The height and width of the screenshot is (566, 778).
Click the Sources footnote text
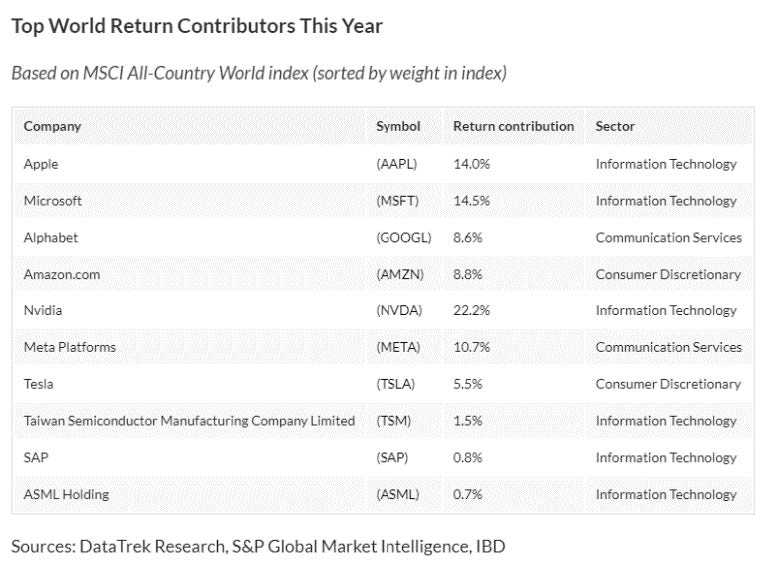(x=258, y=546)
